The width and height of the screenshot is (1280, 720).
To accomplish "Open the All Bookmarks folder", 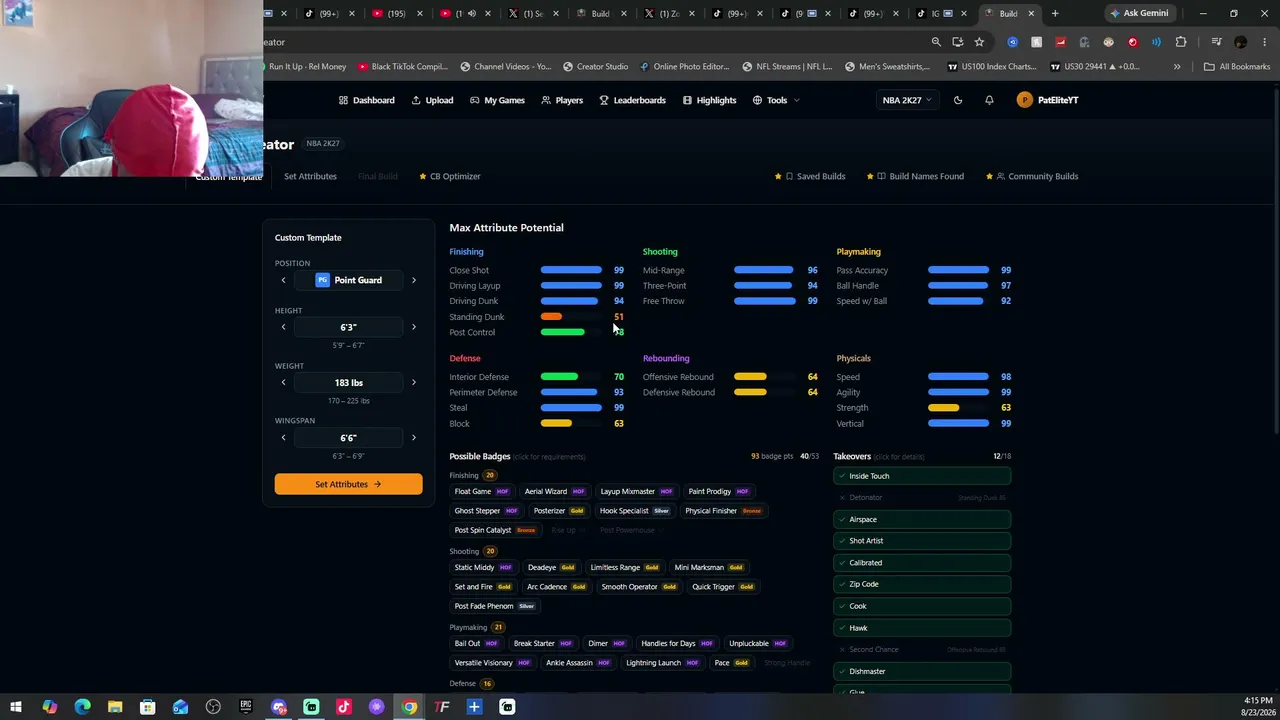I will point(1237,67).
